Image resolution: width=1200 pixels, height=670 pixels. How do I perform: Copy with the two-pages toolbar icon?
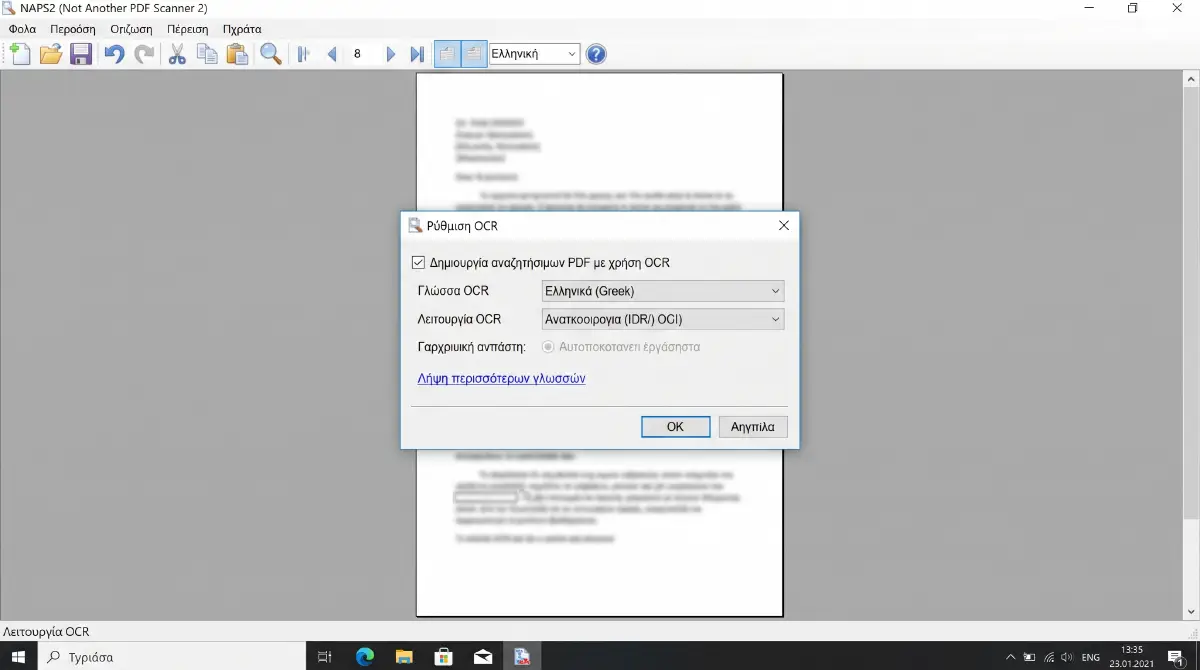[x=207, y=54]
